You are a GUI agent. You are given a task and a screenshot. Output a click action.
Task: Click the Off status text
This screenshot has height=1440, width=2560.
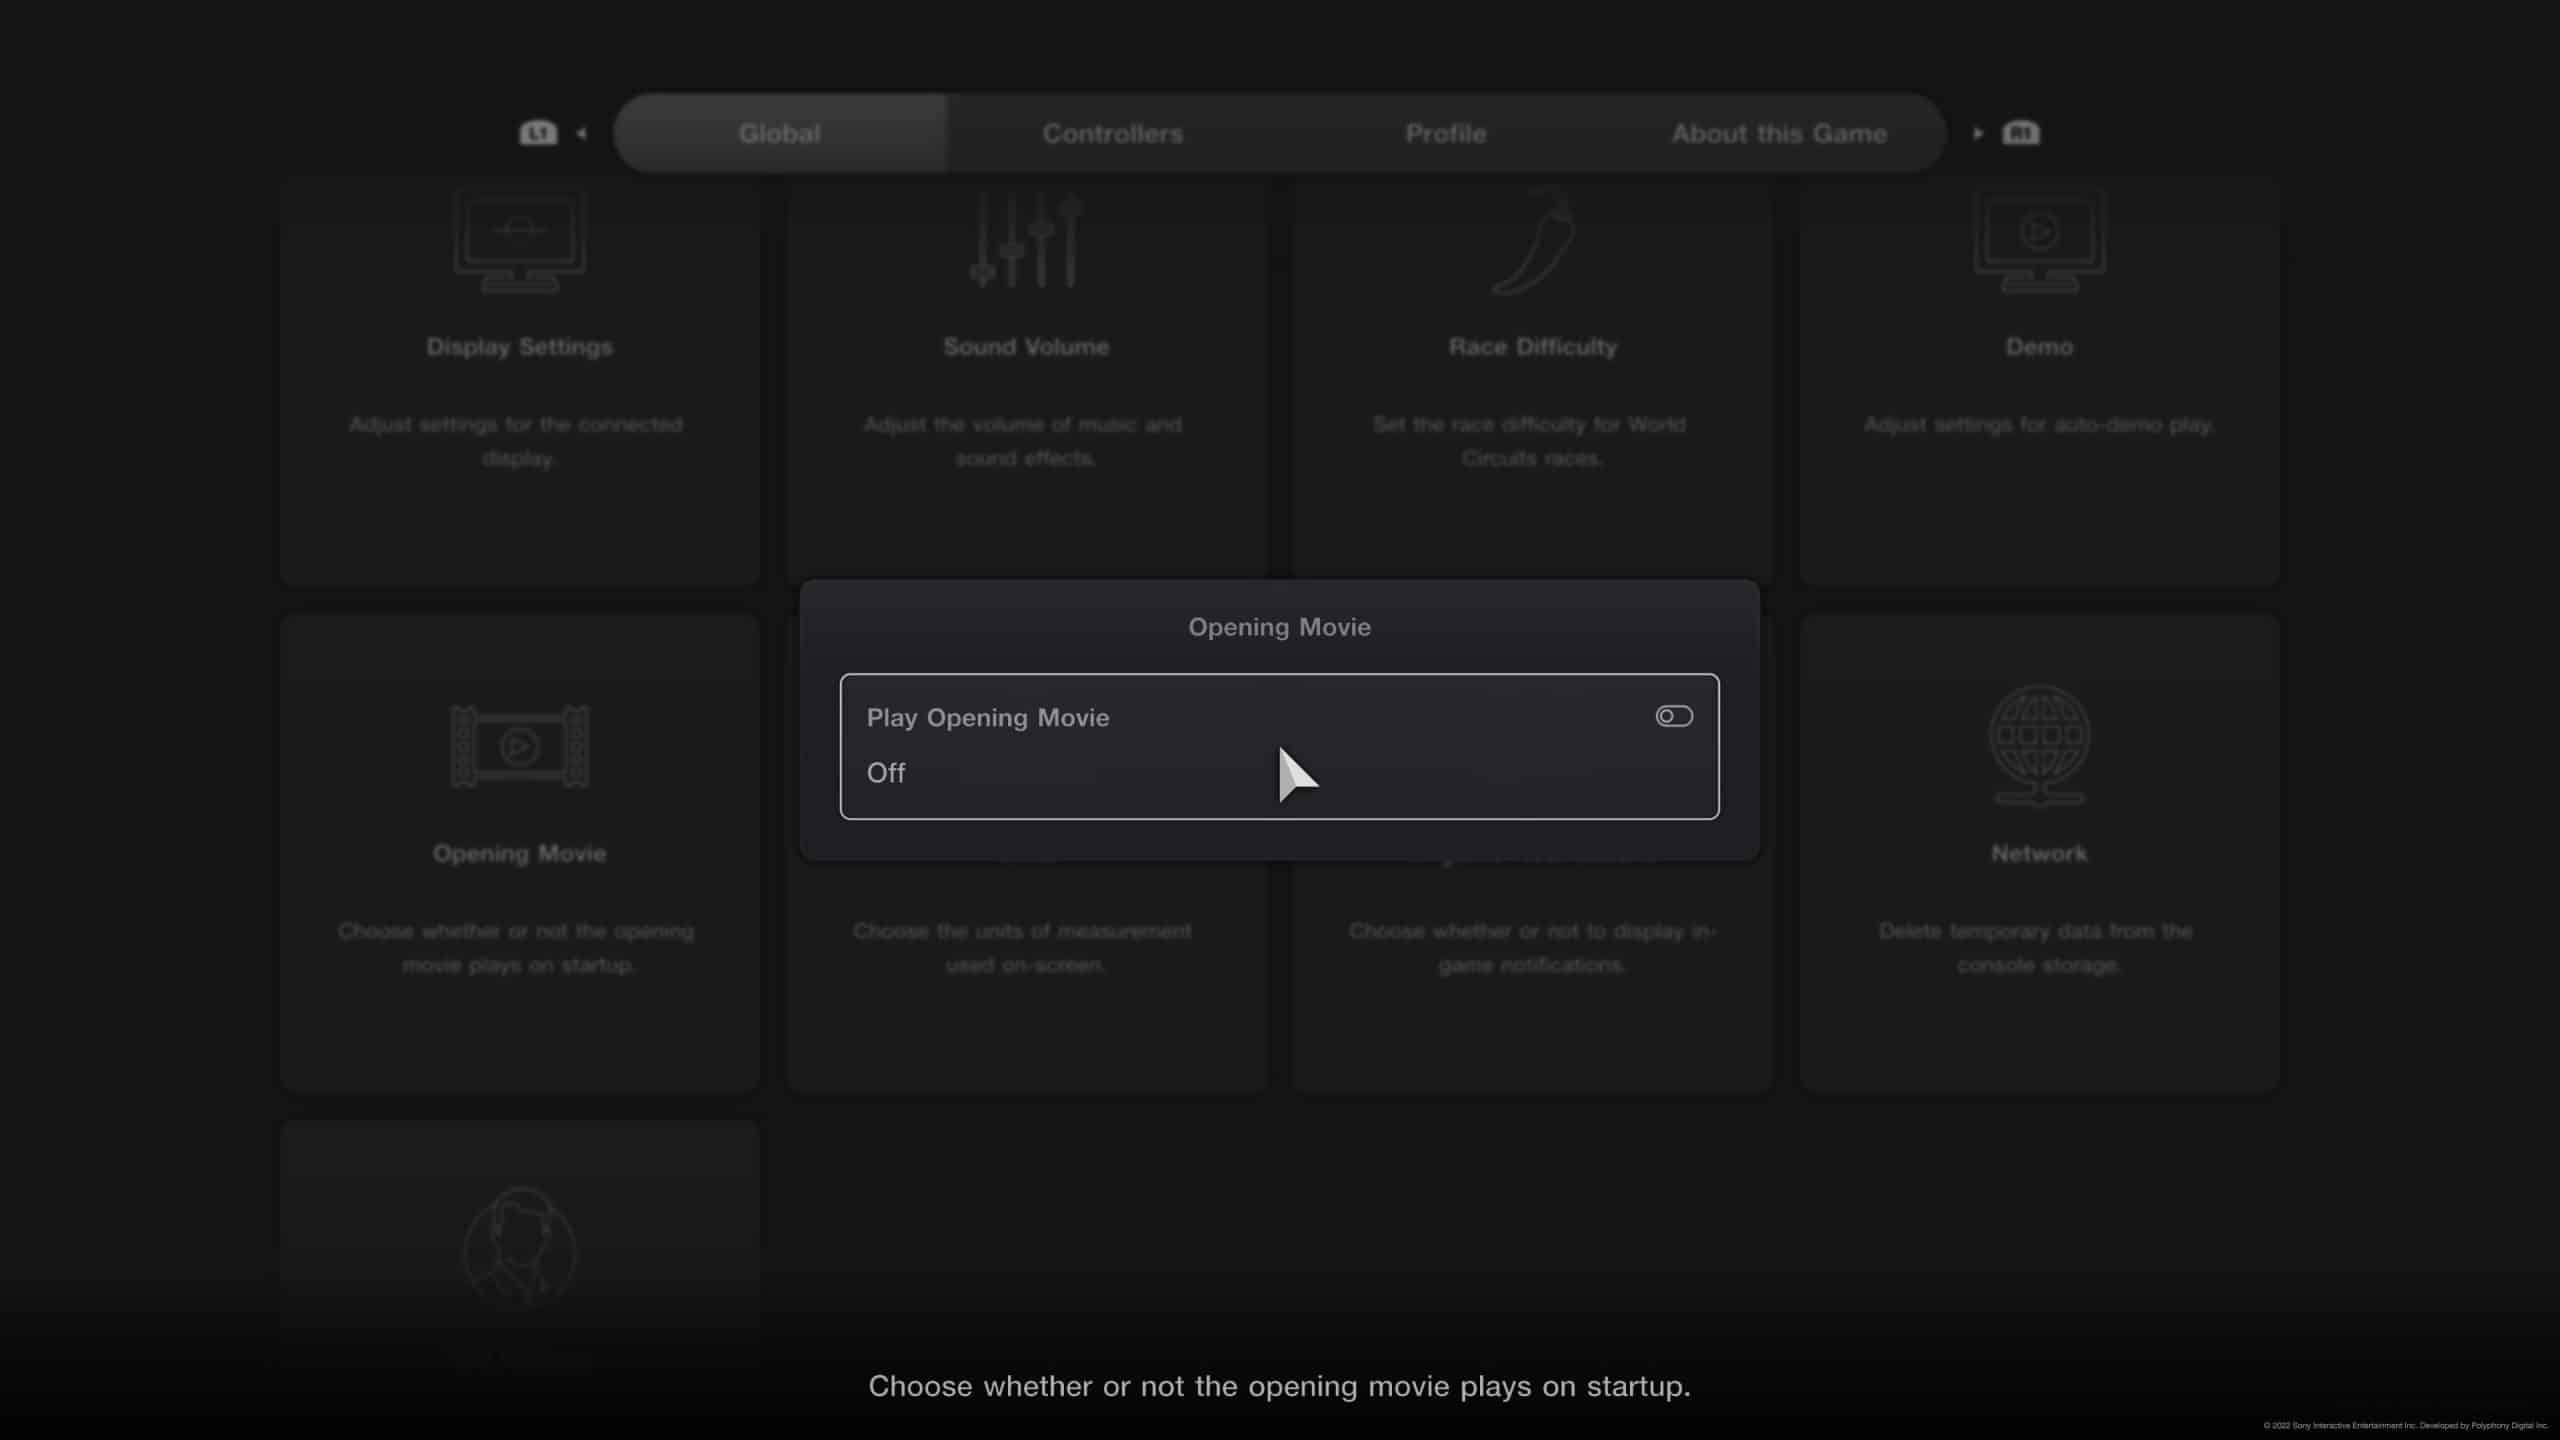tap(885, 773)
